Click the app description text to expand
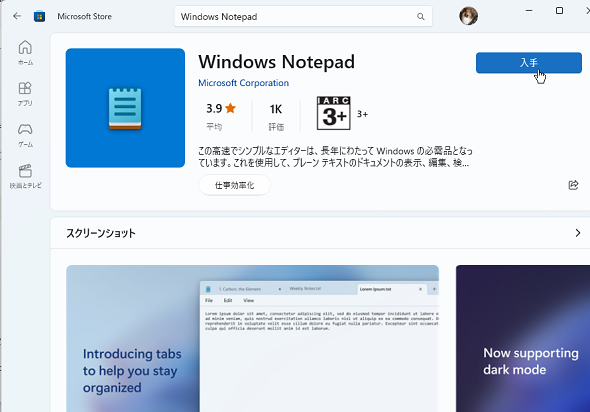The width and height of the screenshot is (590, 412). pos(335,157)
